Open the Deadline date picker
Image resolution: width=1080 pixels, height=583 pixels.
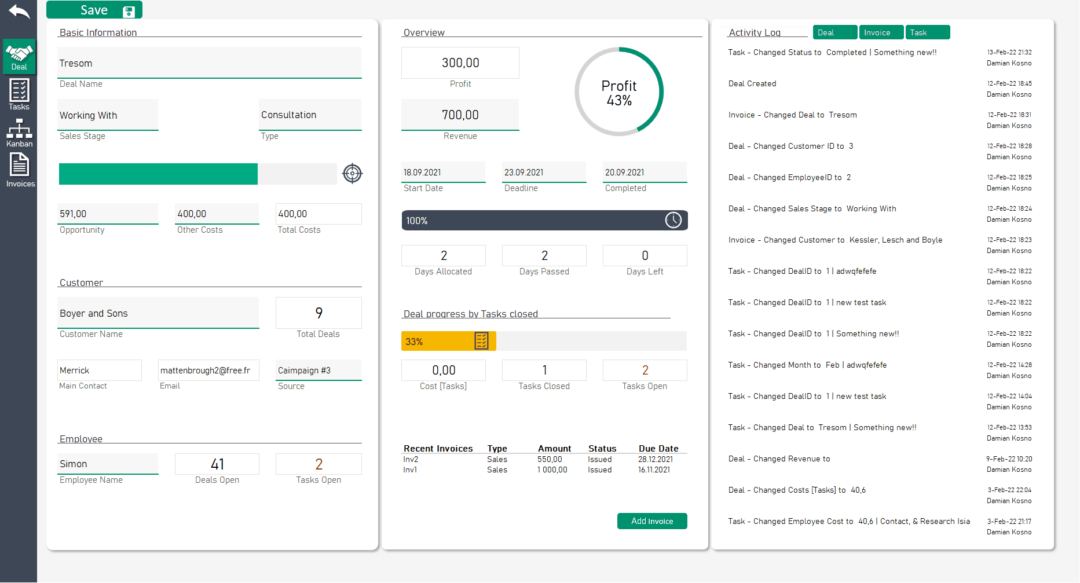point(544,172)
